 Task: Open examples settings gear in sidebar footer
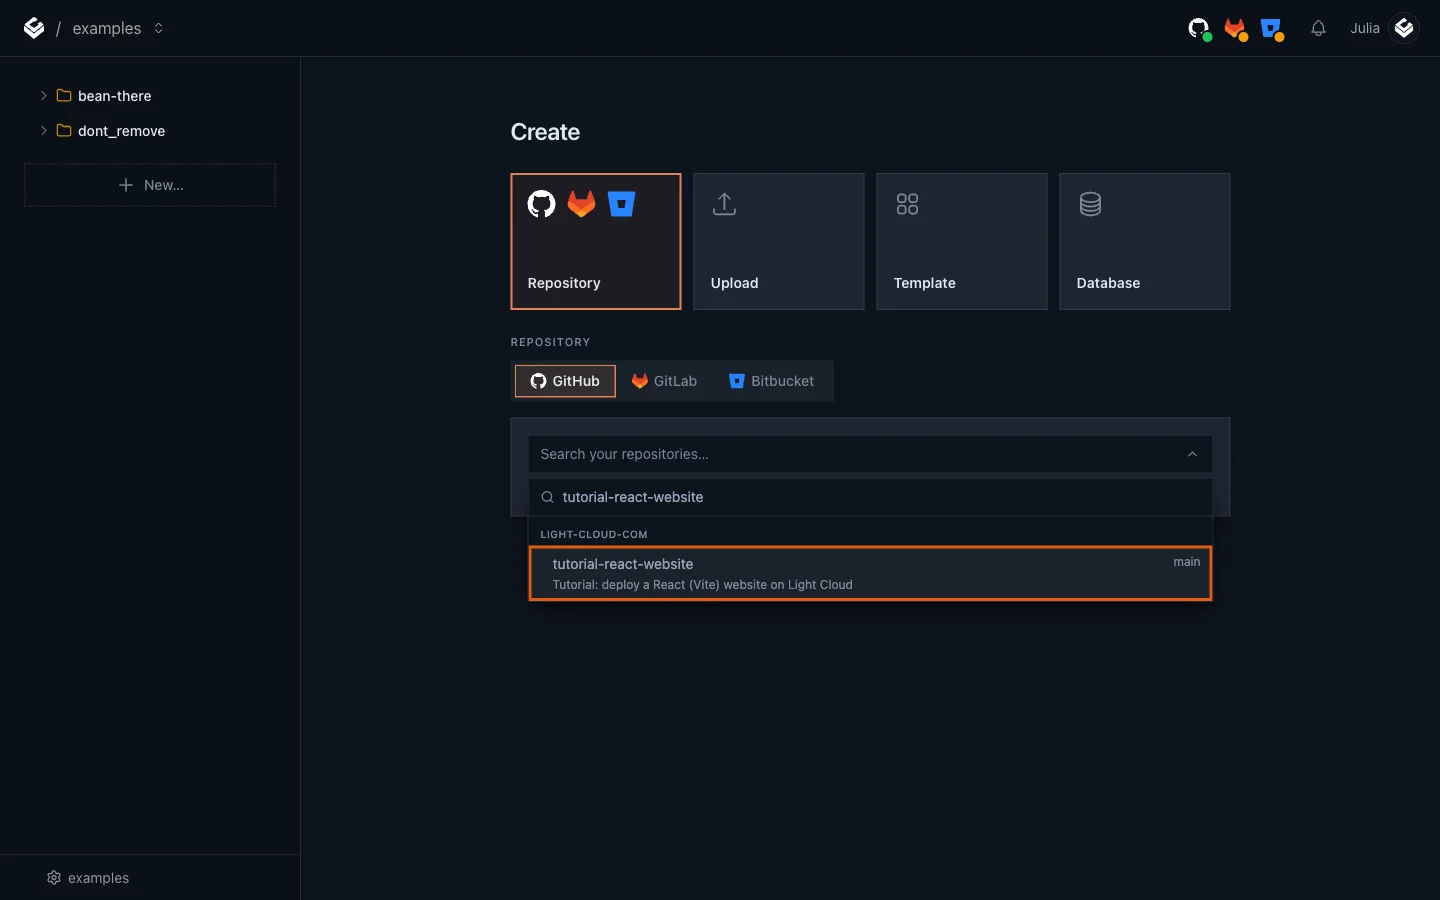coord(54,878)
